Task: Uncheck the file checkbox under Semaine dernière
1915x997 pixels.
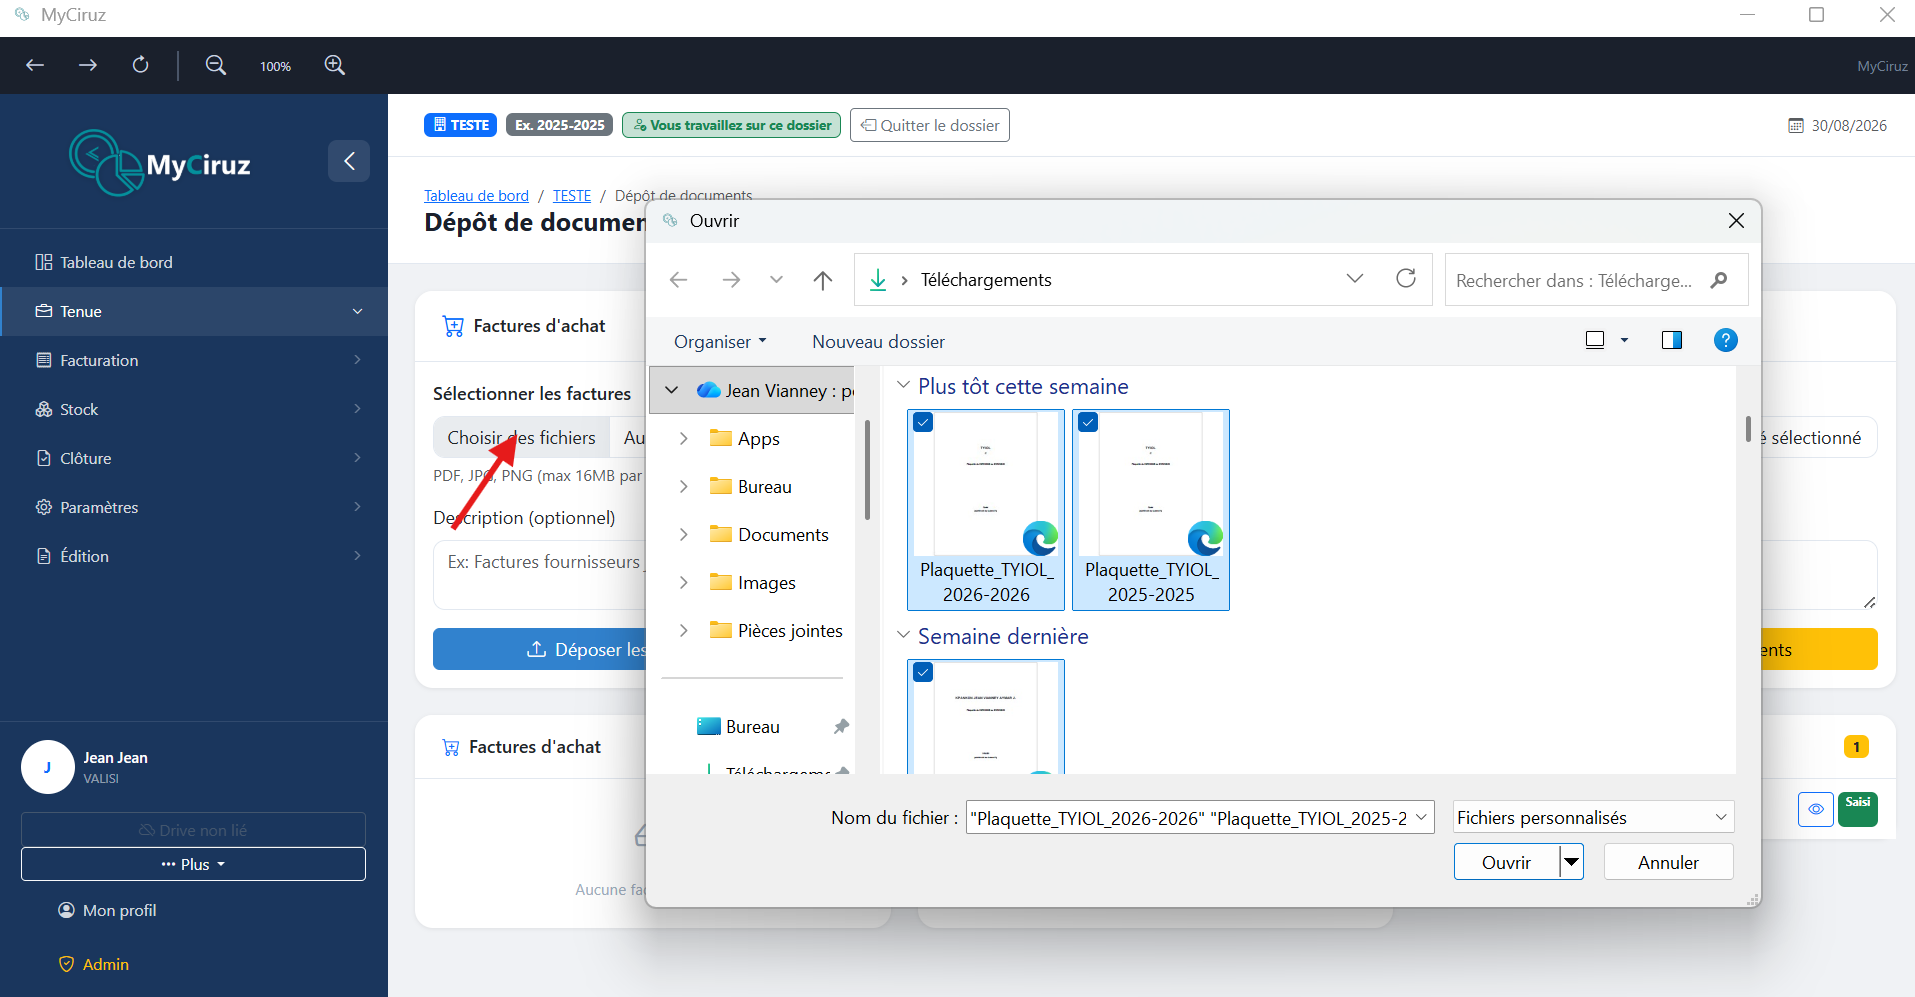Action: point(923,672)
